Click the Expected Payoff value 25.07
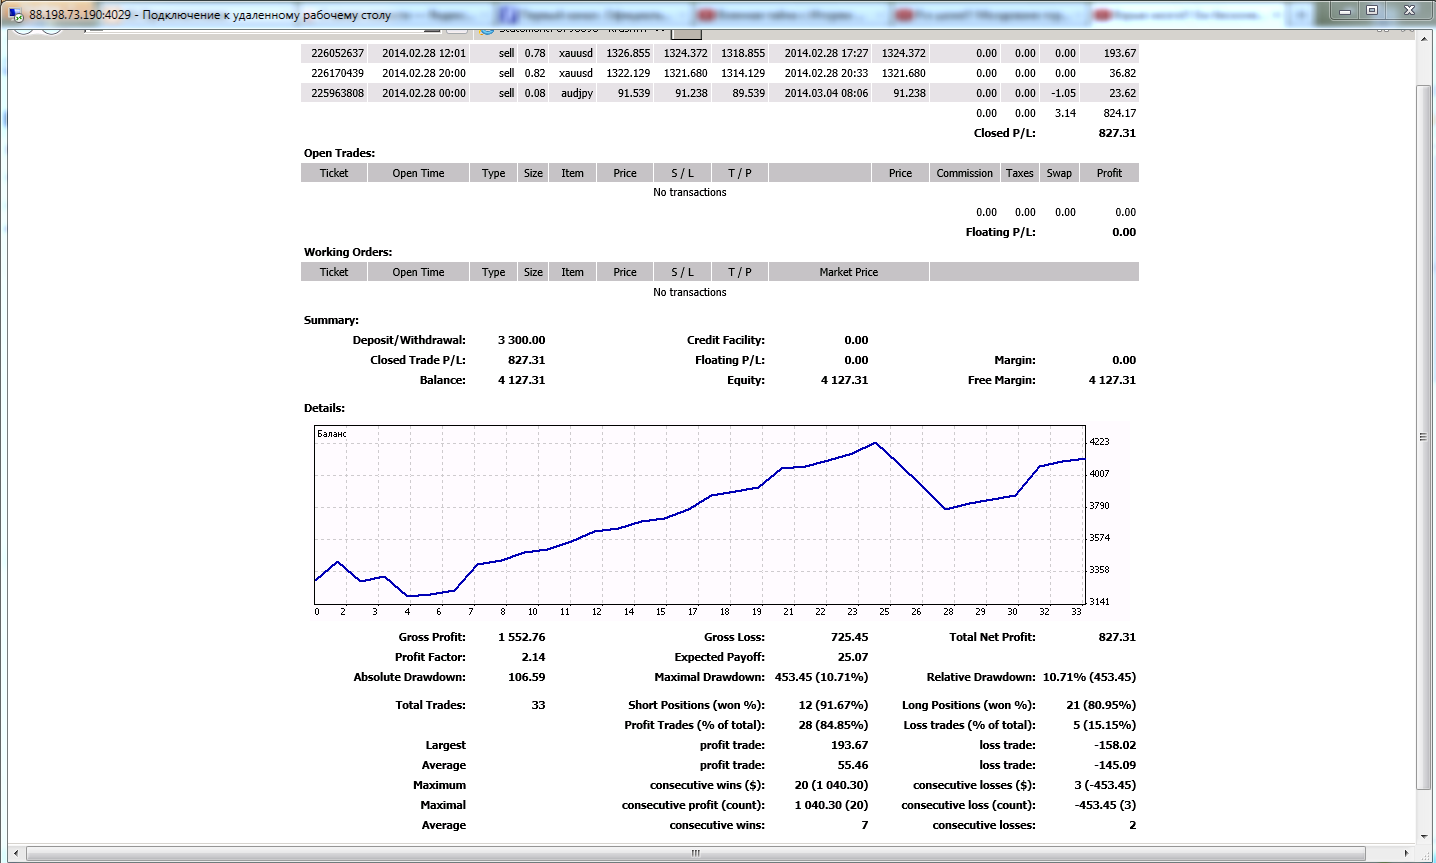The width and height of the screenshot is (1436, 863). coord(853,657)
